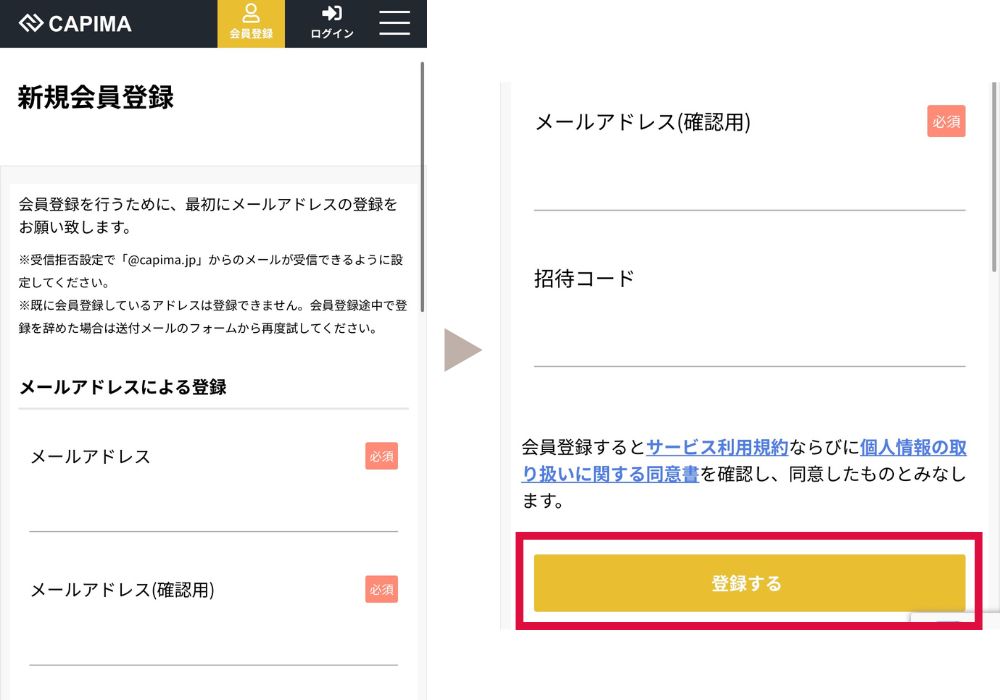Click the 新規会員登録 page heading
1000x700 pixels.
click(x=96, y=97)
